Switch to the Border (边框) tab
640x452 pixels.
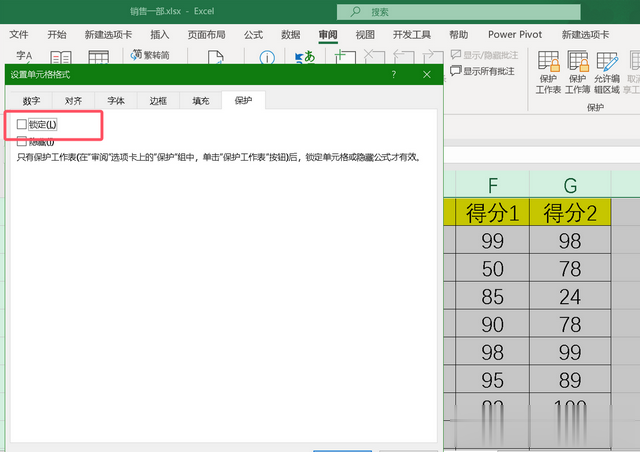pos(158,101)
